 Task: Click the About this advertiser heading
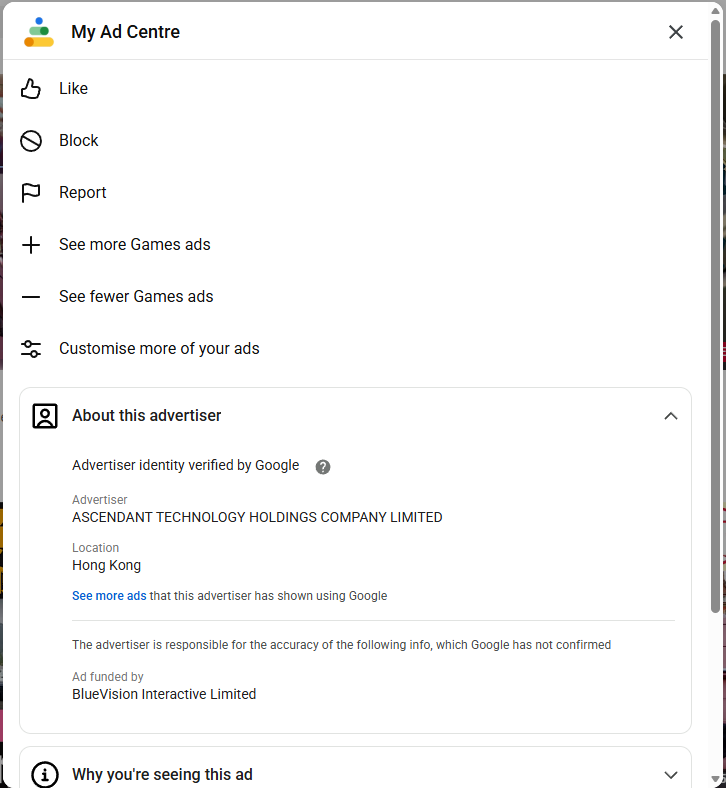146,416
